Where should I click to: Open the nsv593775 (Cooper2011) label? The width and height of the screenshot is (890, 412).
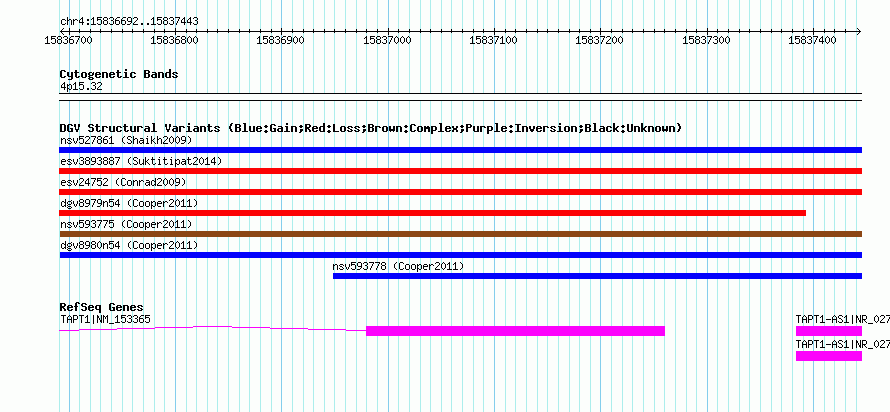126,224
